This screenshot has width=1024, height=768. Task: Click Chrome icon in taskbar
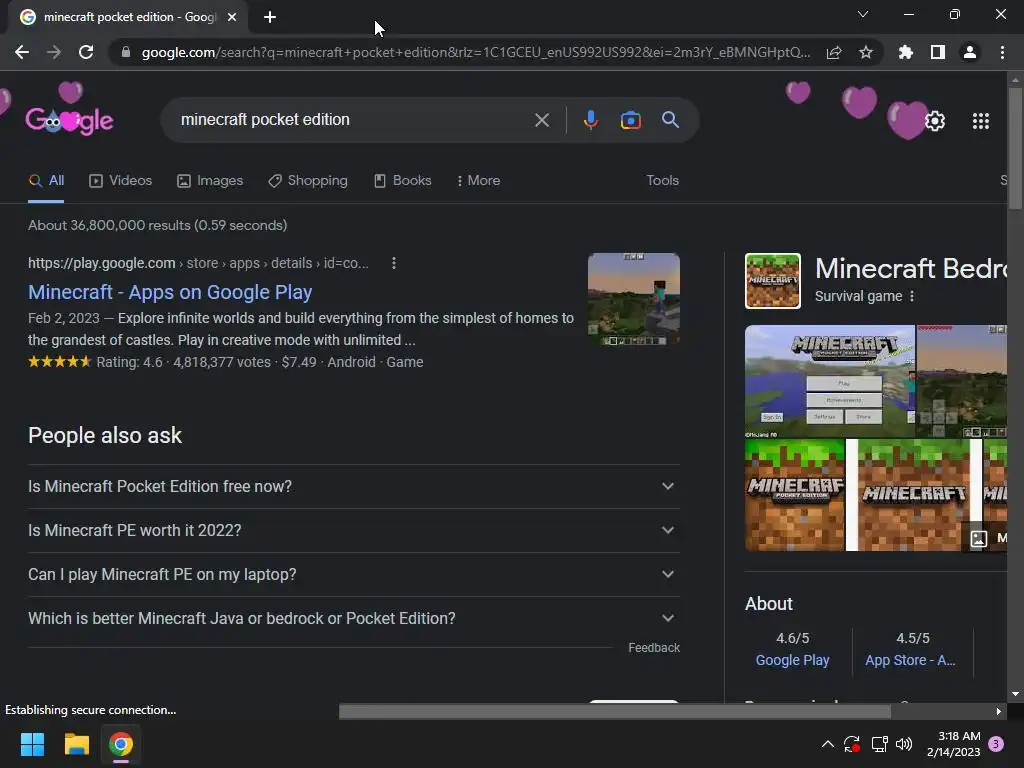pyautogui.click(x=121, y=744)
